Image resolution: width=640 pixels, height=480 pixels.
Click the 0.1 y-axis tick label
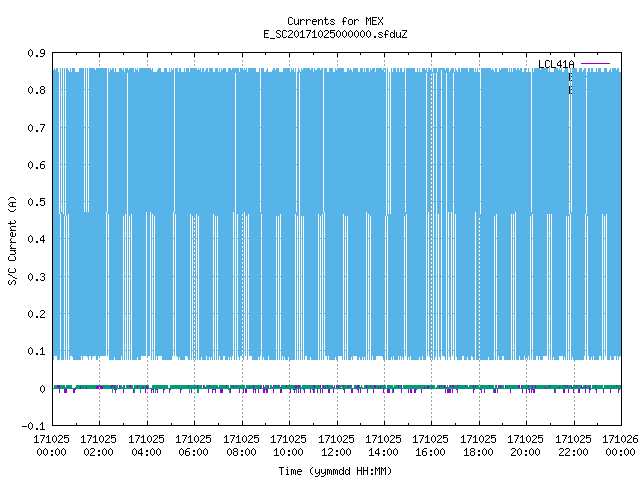[x=36, y=351]
